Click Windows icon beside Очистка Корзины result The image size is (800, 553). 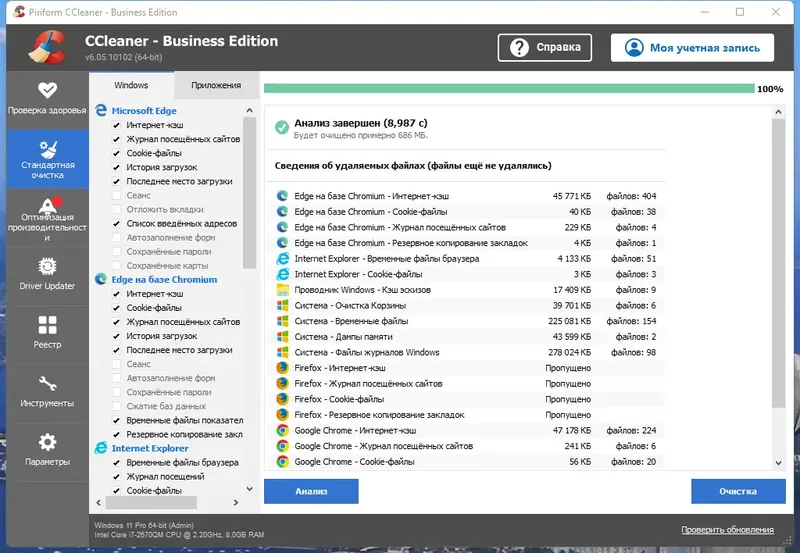282,306
